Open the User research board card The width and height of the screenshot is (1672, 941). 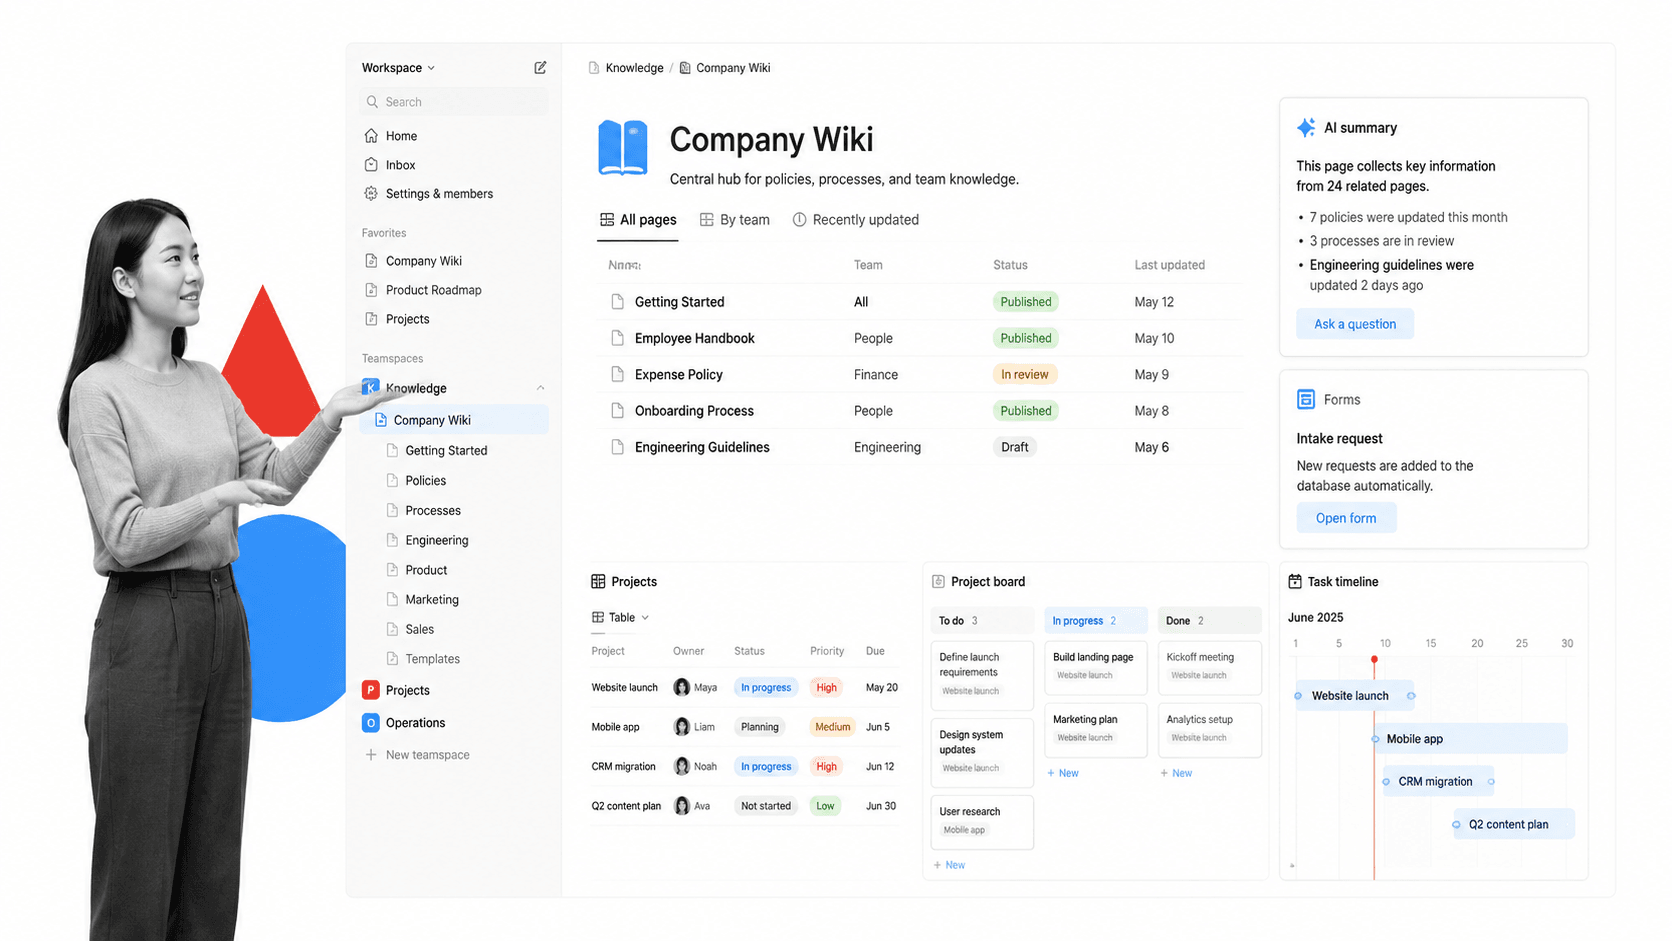pyautogui.click(x=982, y=822)
